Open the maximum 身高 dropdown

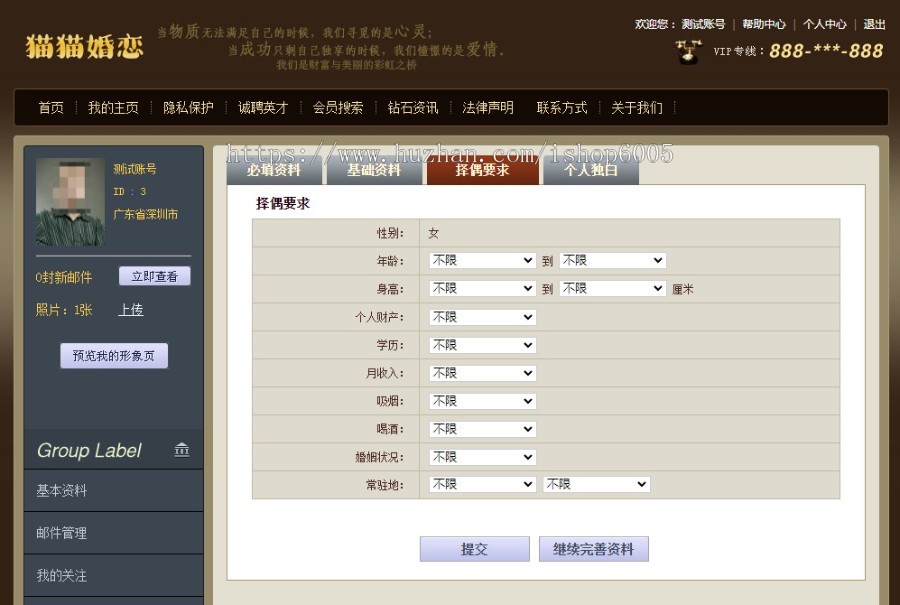612,288
